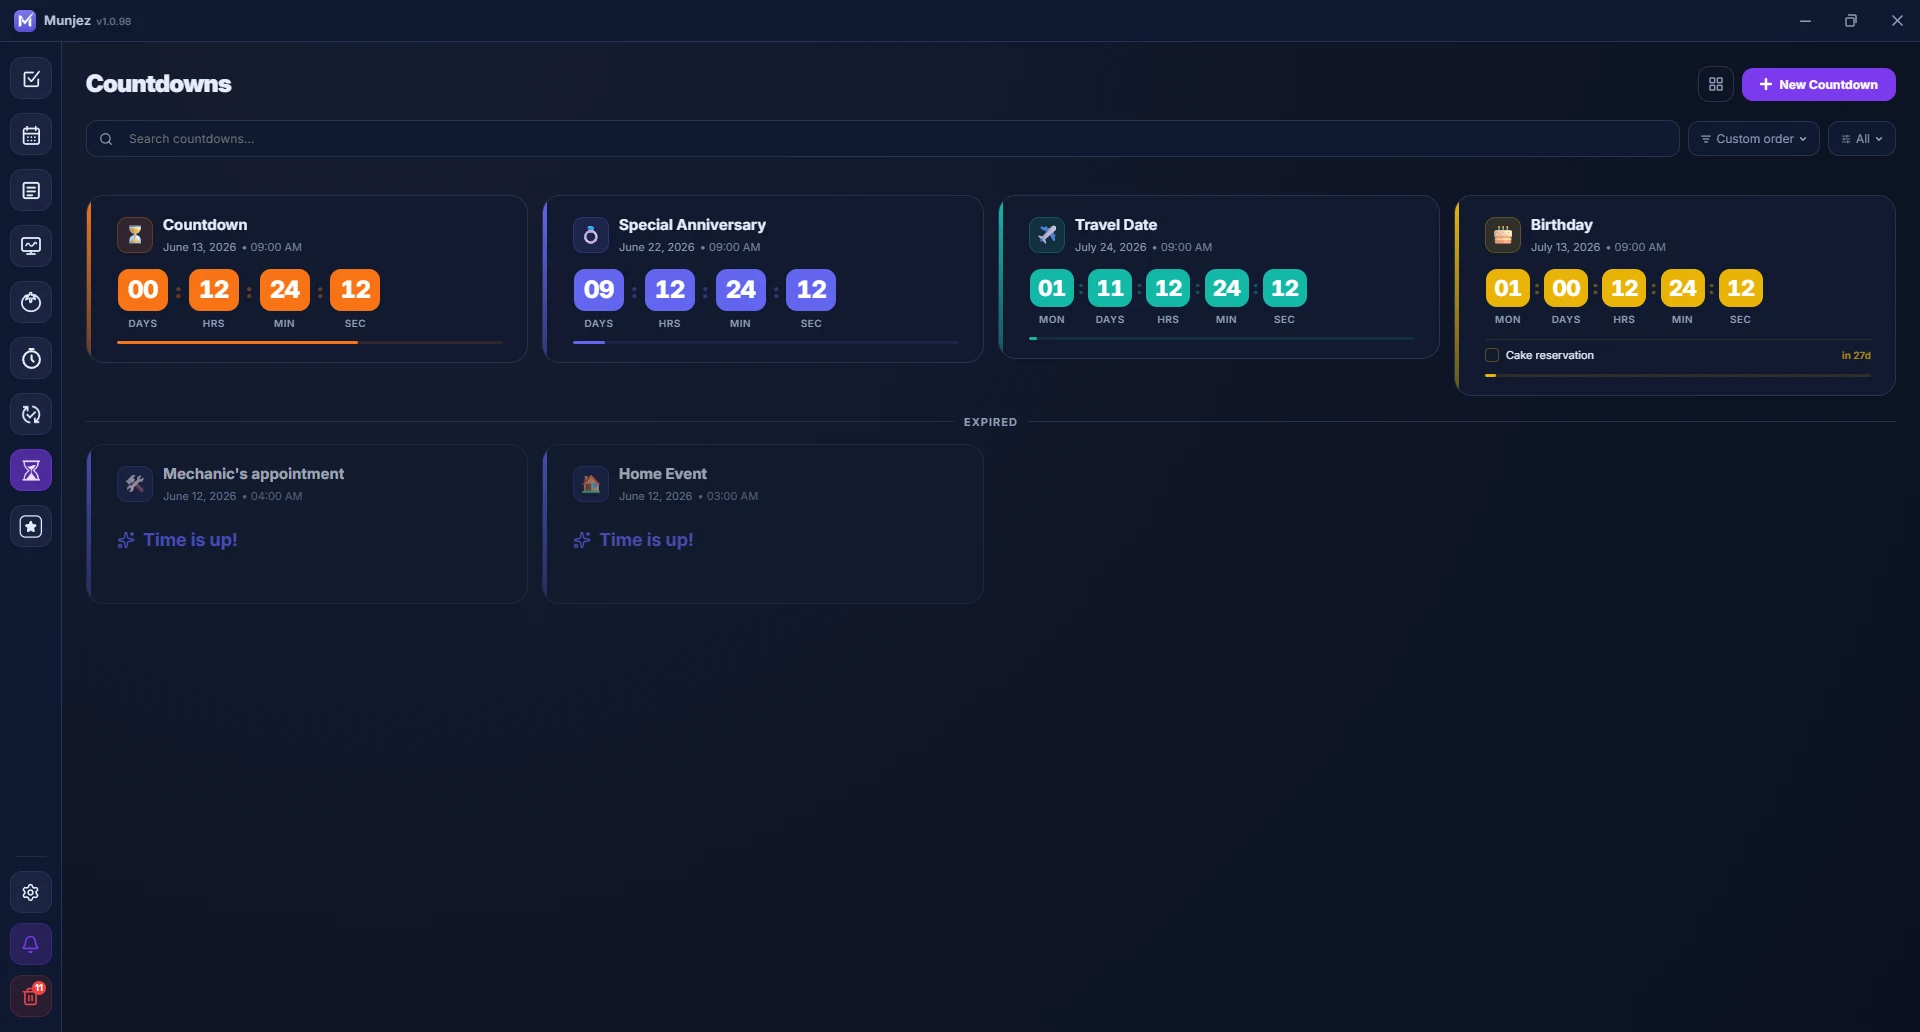Click the June 13, 2026 date text

(200, 247)
